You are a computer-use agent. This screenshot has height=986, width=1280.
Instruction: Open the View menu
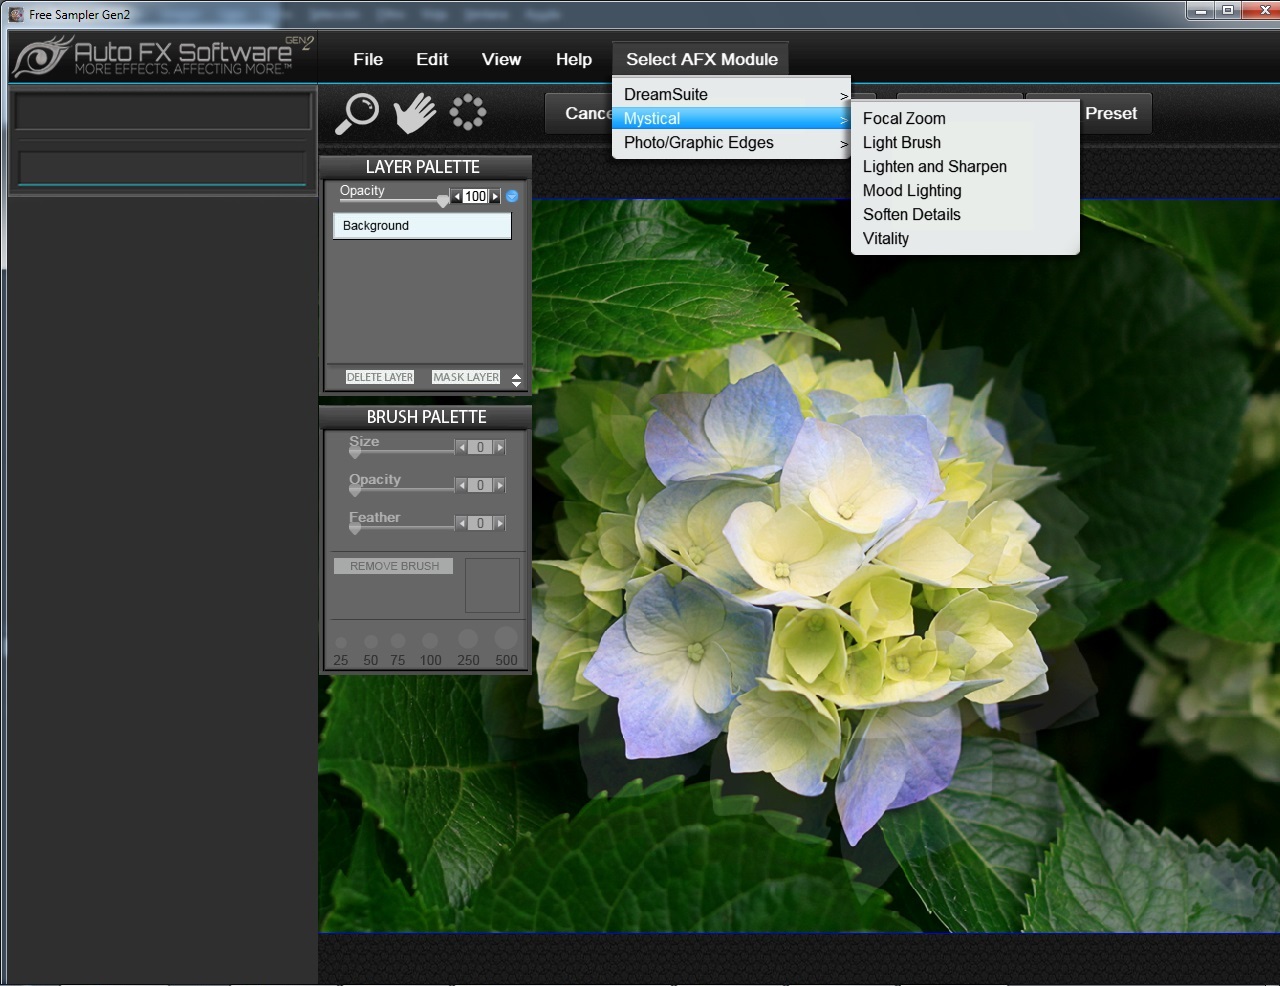501,59
